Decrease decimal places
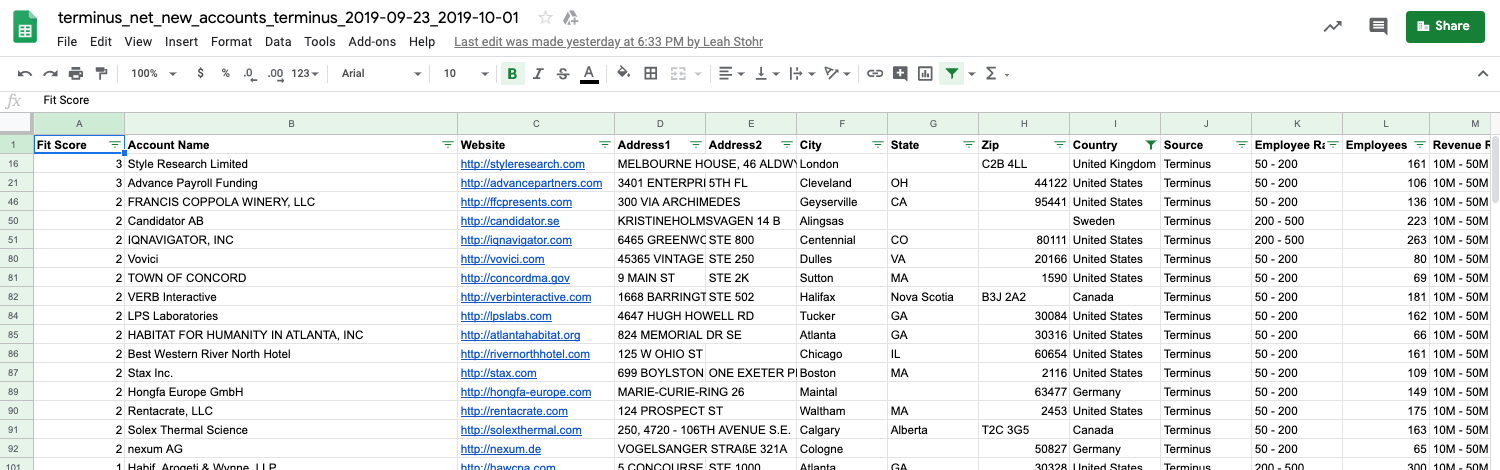1500x470 pixels. click(249, 73)
